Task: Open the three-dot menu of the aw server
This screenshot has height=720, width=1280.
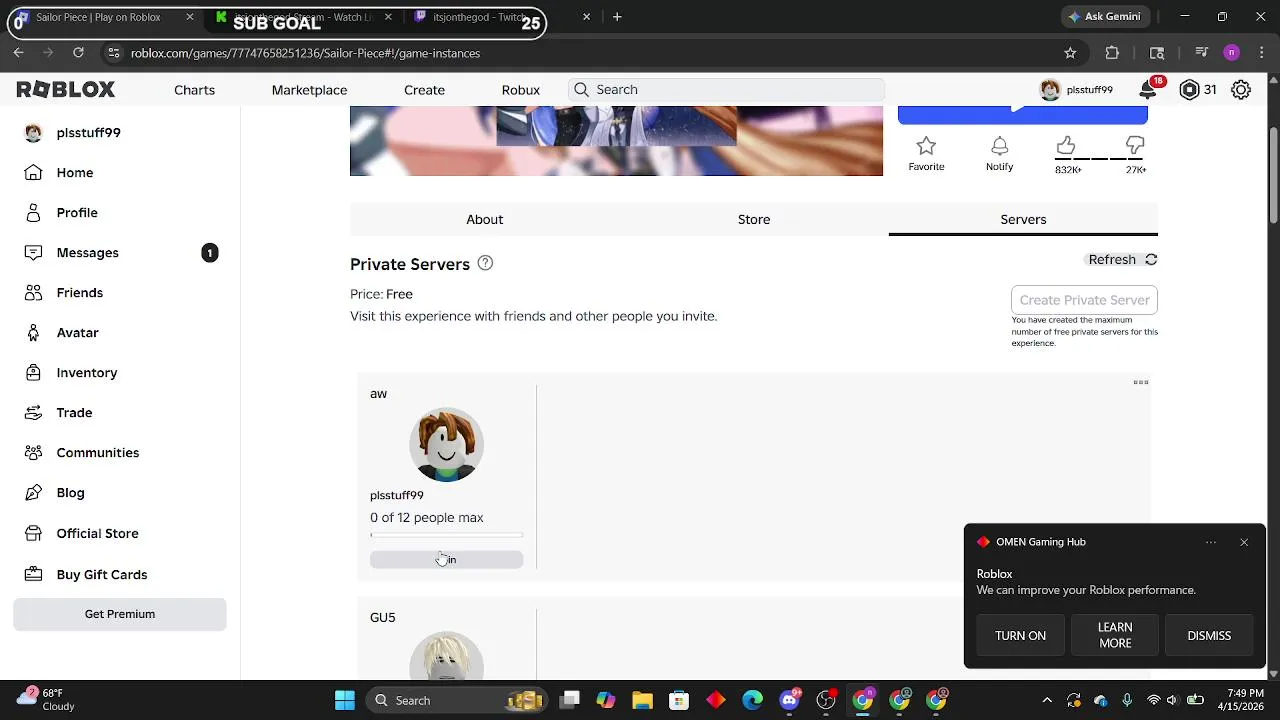Action: pyautogui.click(x=1141, y=382)
